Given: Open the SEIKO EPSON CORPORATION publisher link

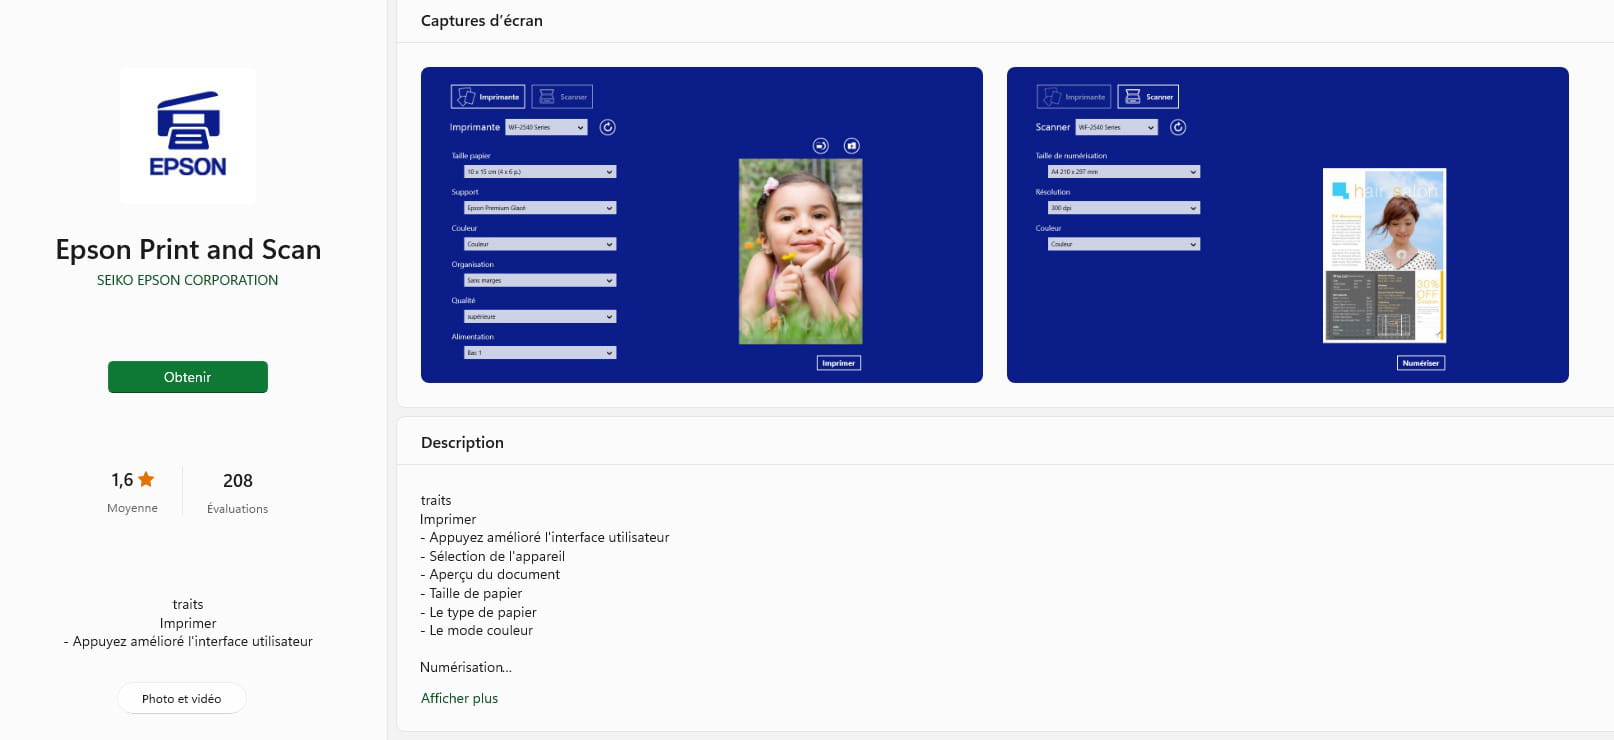Looking at the screenshot, I should click(x=188, y=280).
